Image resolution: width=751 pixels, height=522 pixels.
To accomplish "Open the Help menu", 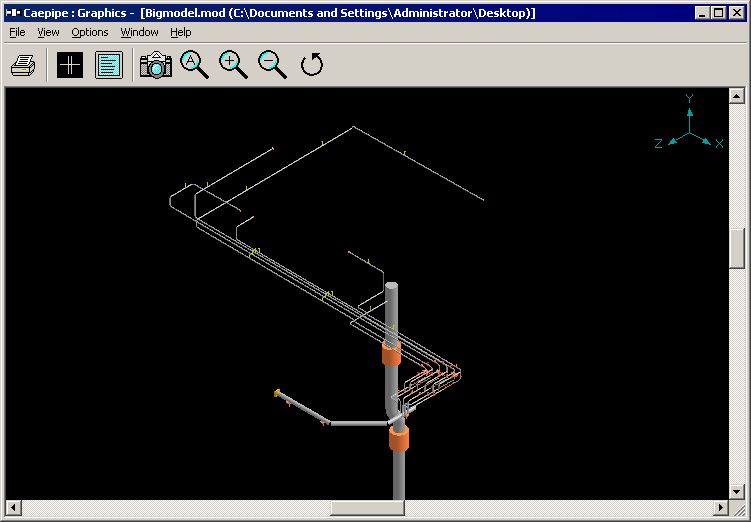I will tap(181, 33).
